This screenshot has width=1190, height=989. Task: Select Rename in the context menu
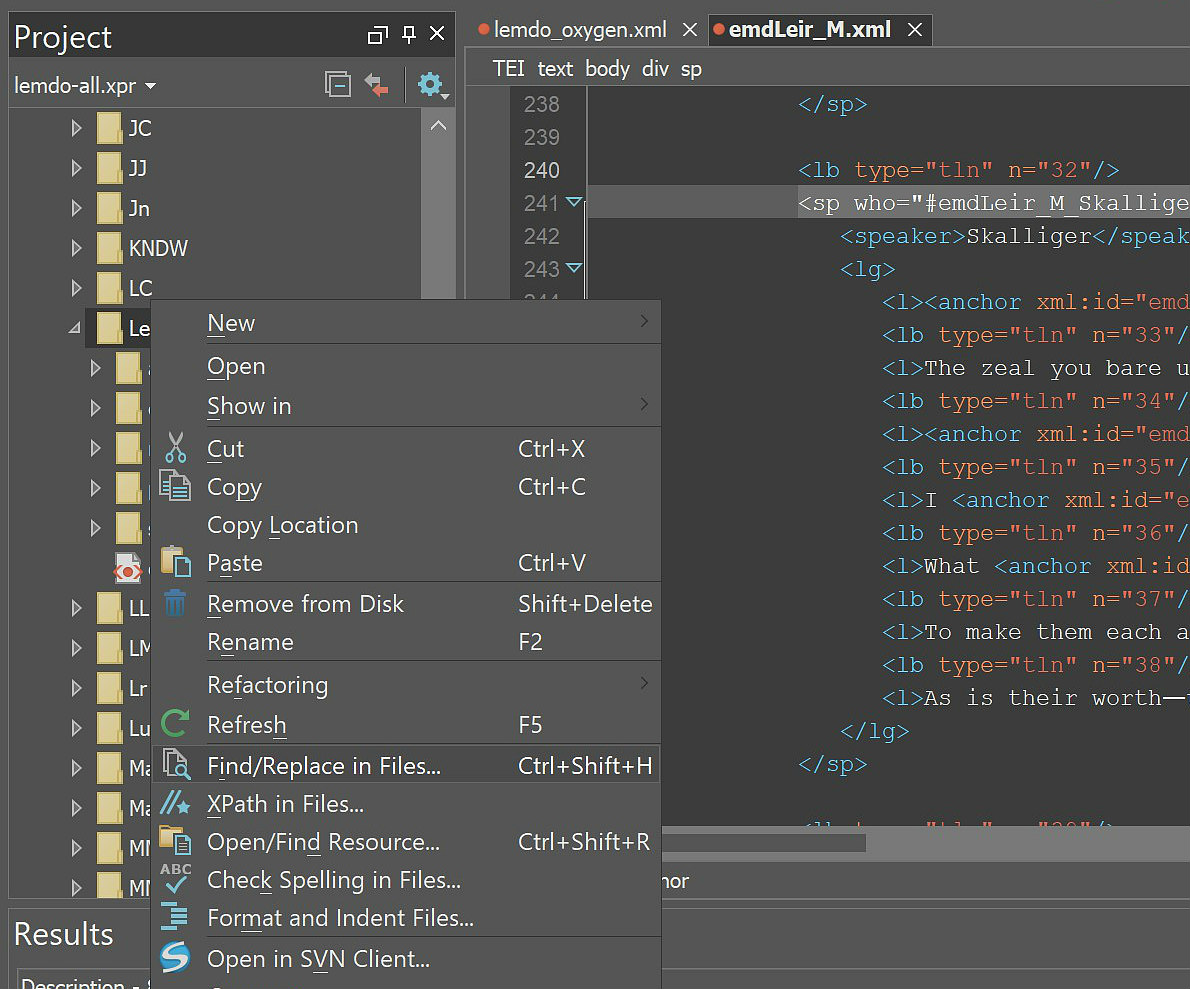tap(250, 642)
